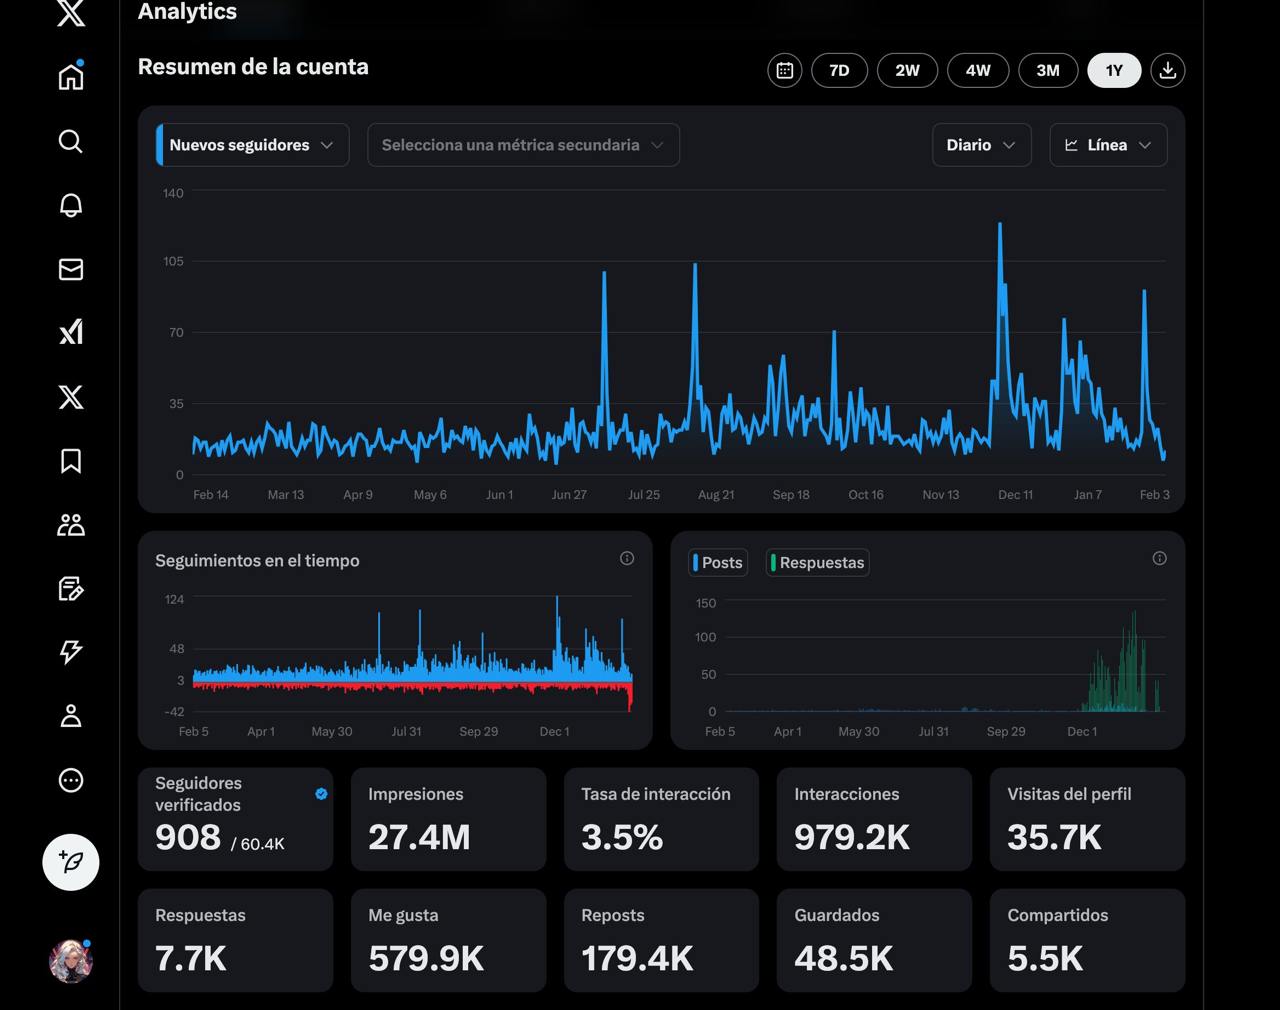
Task: Show info for Seguimientos en el tiempo
Action: click(x=627, y=559)
